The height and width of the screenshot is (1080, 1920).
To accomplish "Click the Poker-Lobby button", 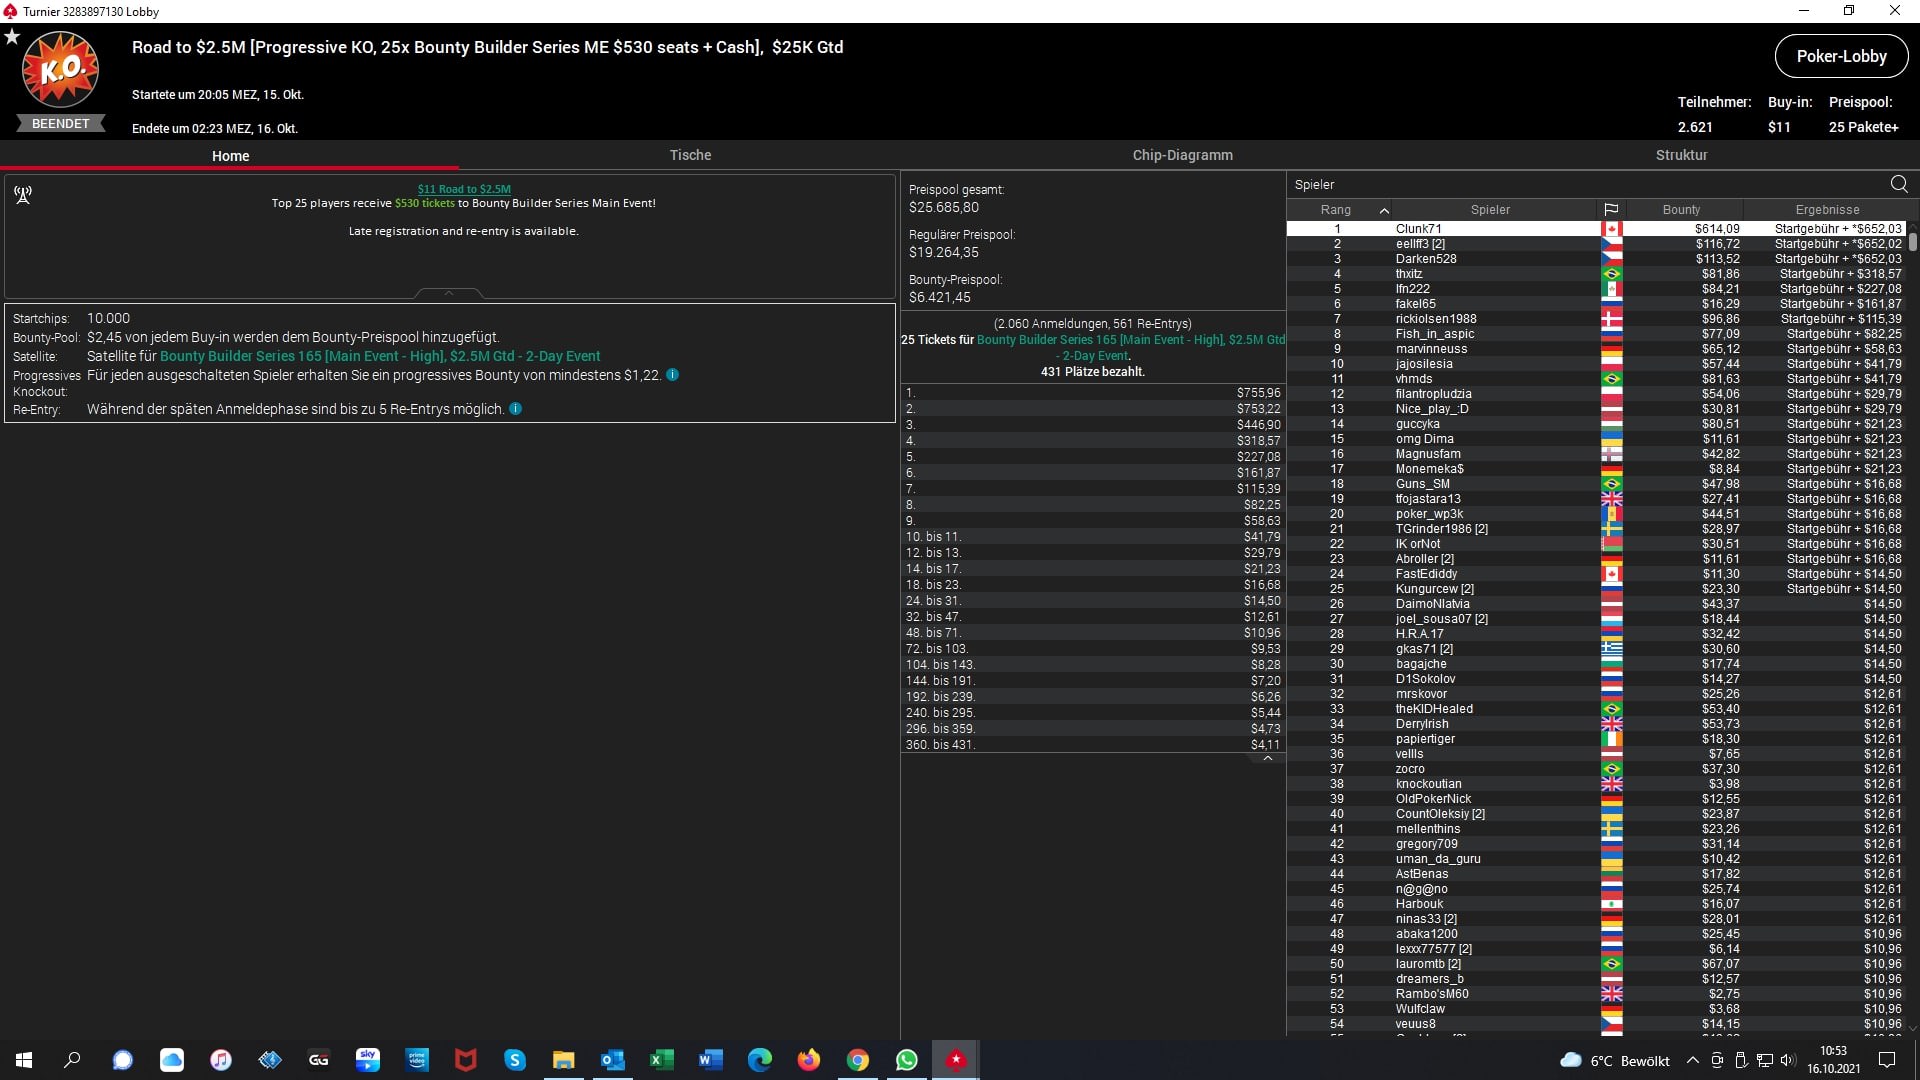I will point(1840,56).
